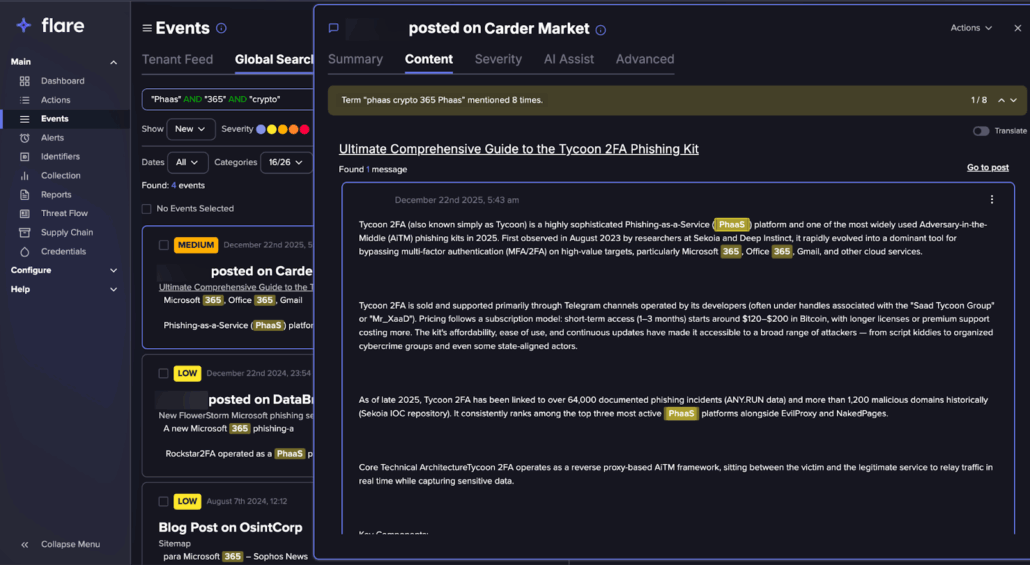1030x565 pixels.
Task: Open the Dashboard sidebar icon
Action: 25,81
